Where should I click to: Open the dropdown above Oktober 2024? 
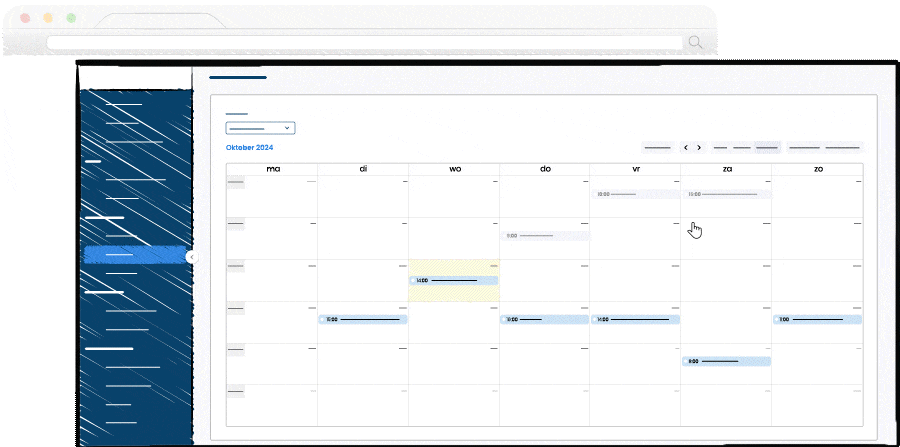point(261,128)
